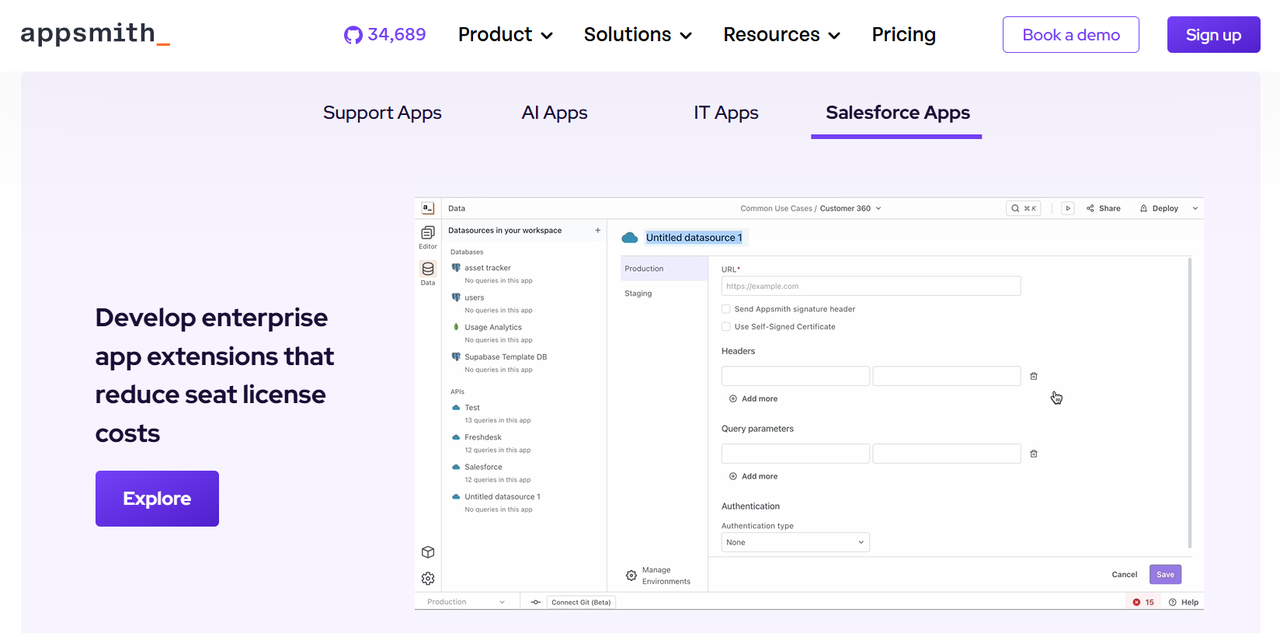Open the GitHub star count link
The height and width of the screenshot is (633, 1280).
(x=385, y=34)
